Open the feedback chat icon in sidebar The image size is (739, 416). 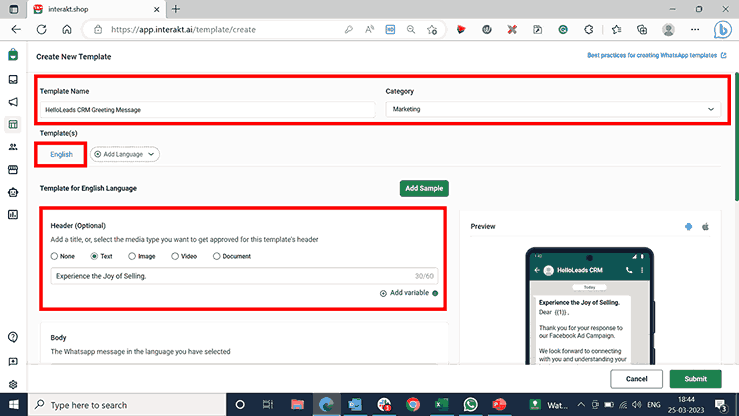(13, 361)
